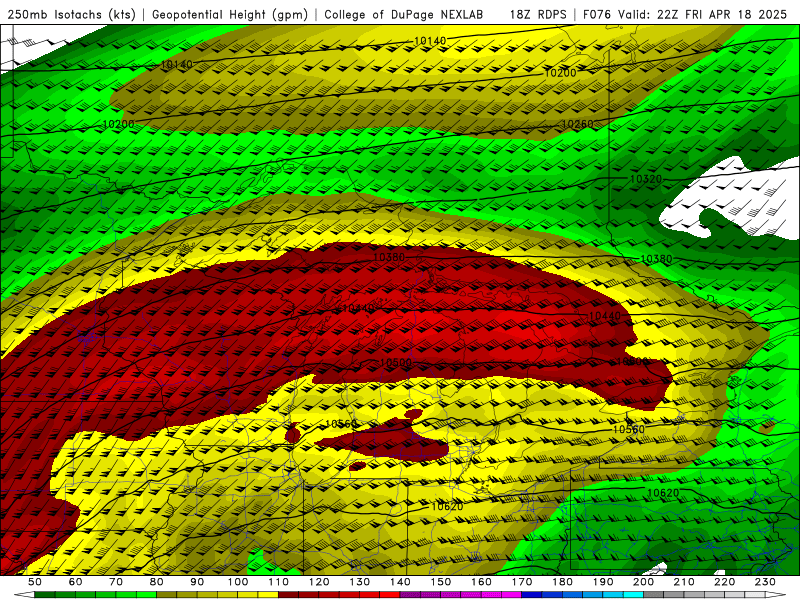Screen dimensions: 800x600
Task: Click the legend value 60
Action: coord(75,582)
